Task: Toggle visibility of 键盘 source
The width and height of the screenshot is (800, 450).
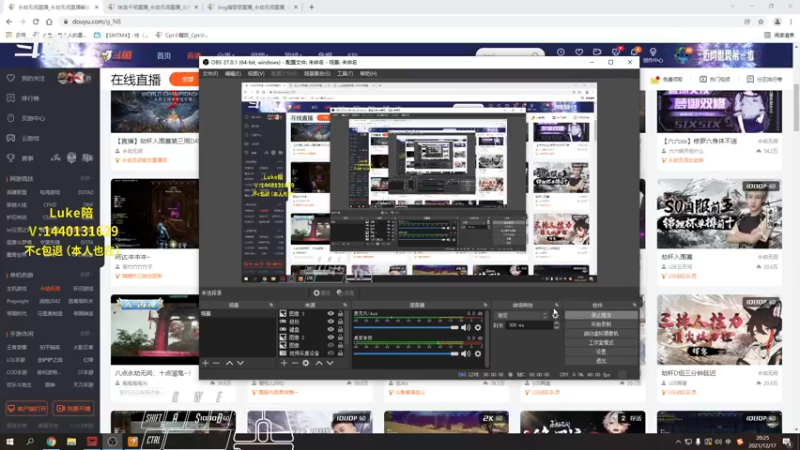Action: click(331, 330)
